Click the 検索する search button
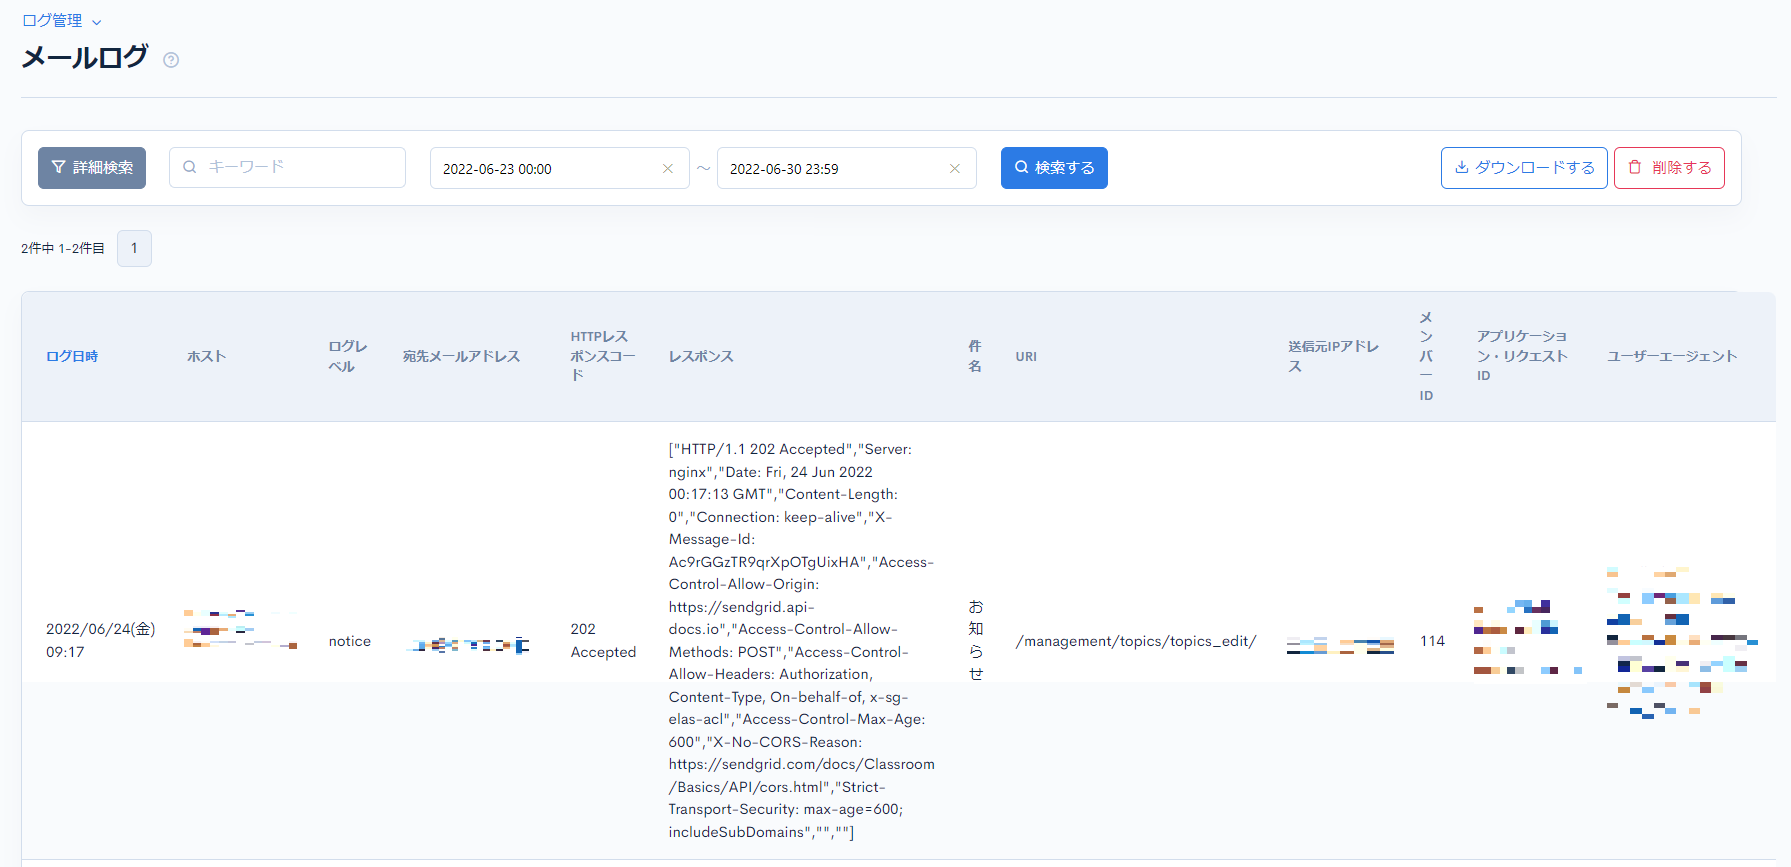This screenshot has width=1791, height=867. coord(1054,168)
